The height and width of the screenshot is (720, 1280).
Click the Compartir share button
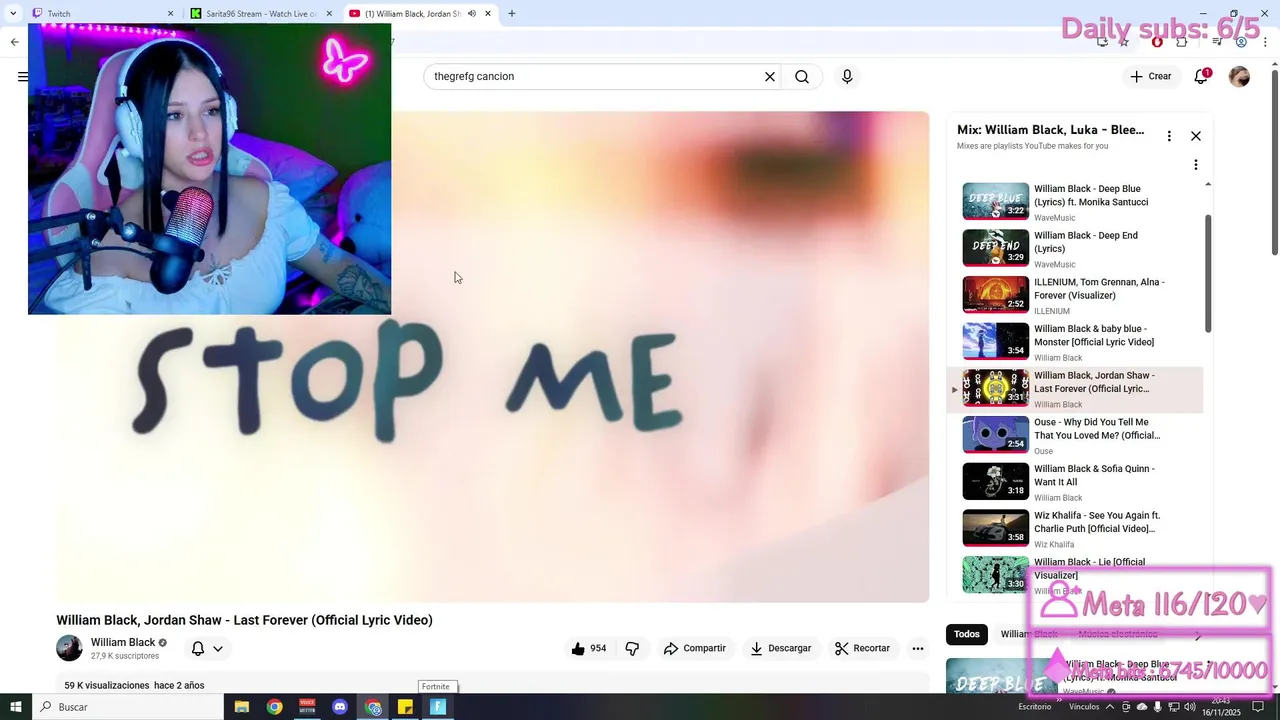click(x=695, y=648)
